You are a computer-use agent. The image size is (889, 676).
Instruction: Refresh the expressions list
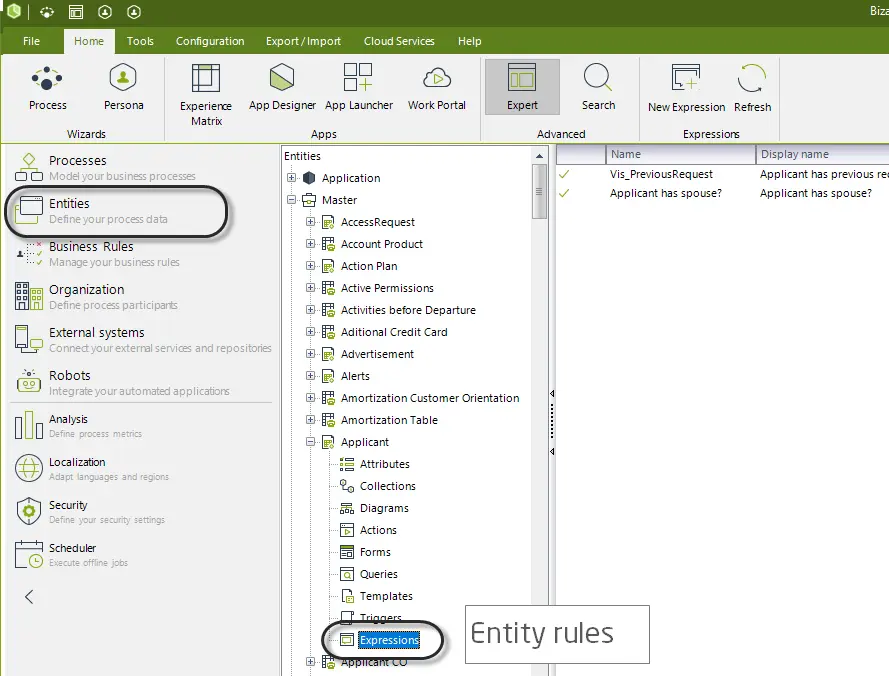[x=752, y=88]
